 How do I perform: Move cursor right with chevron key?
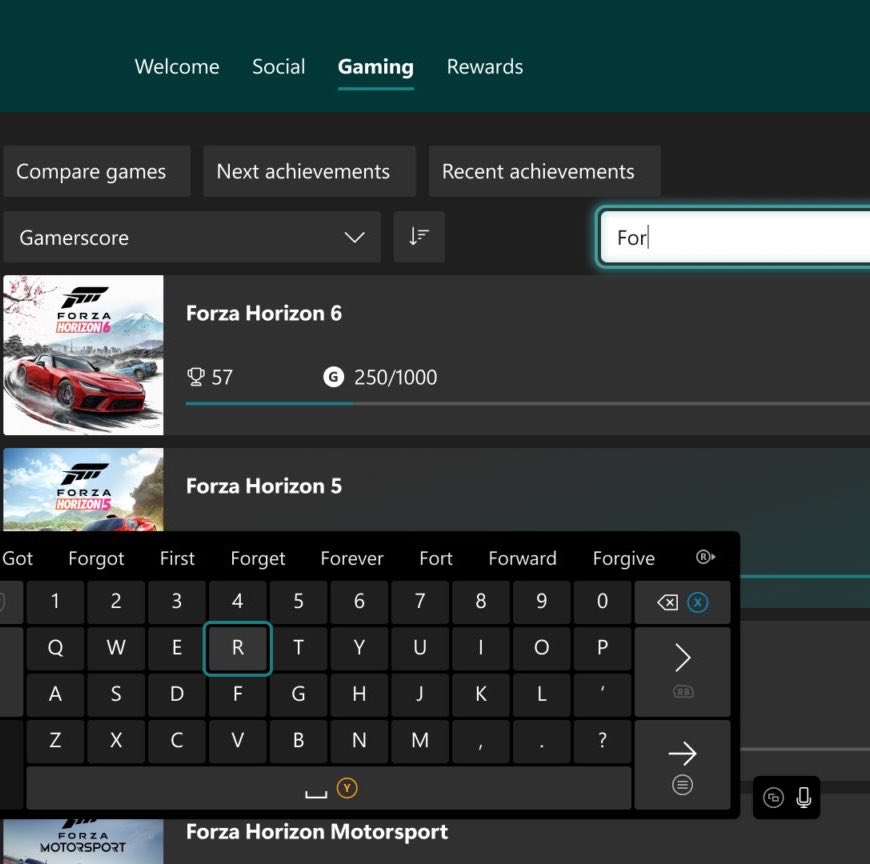682,672
